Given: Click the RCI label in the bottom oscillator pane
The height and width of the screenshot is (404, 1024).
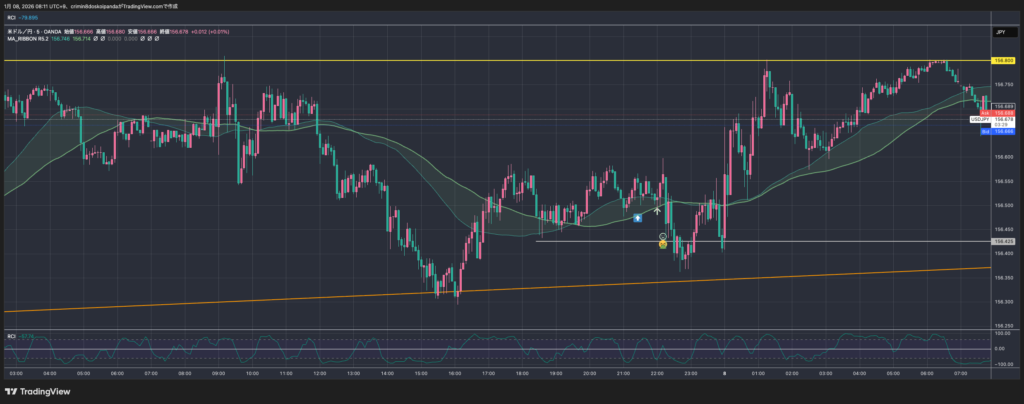Looking at the screenshot, I should tap(12, 336).
